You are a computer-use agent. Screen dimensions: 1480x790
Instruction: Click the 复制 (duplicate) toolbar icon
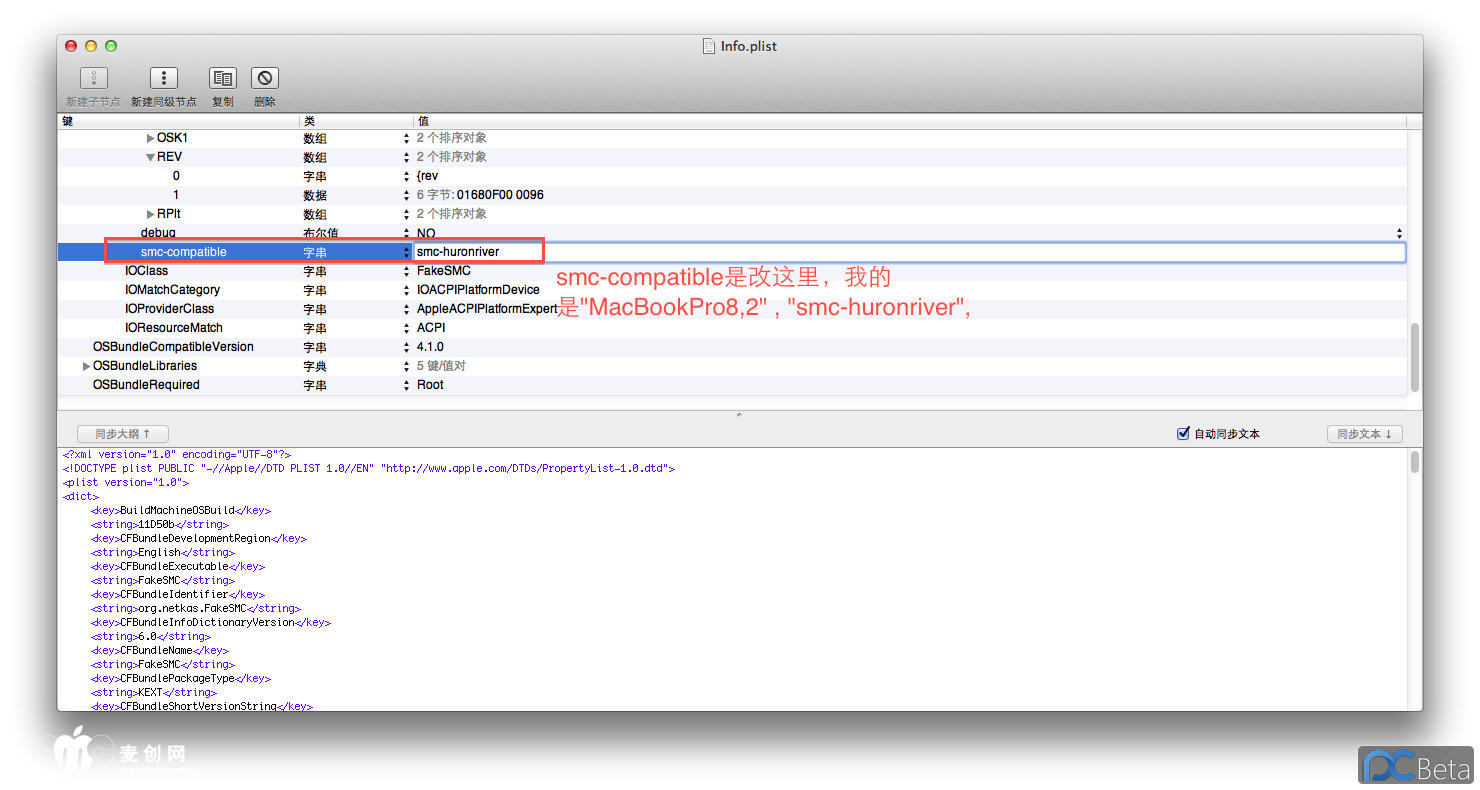point(222,79)
